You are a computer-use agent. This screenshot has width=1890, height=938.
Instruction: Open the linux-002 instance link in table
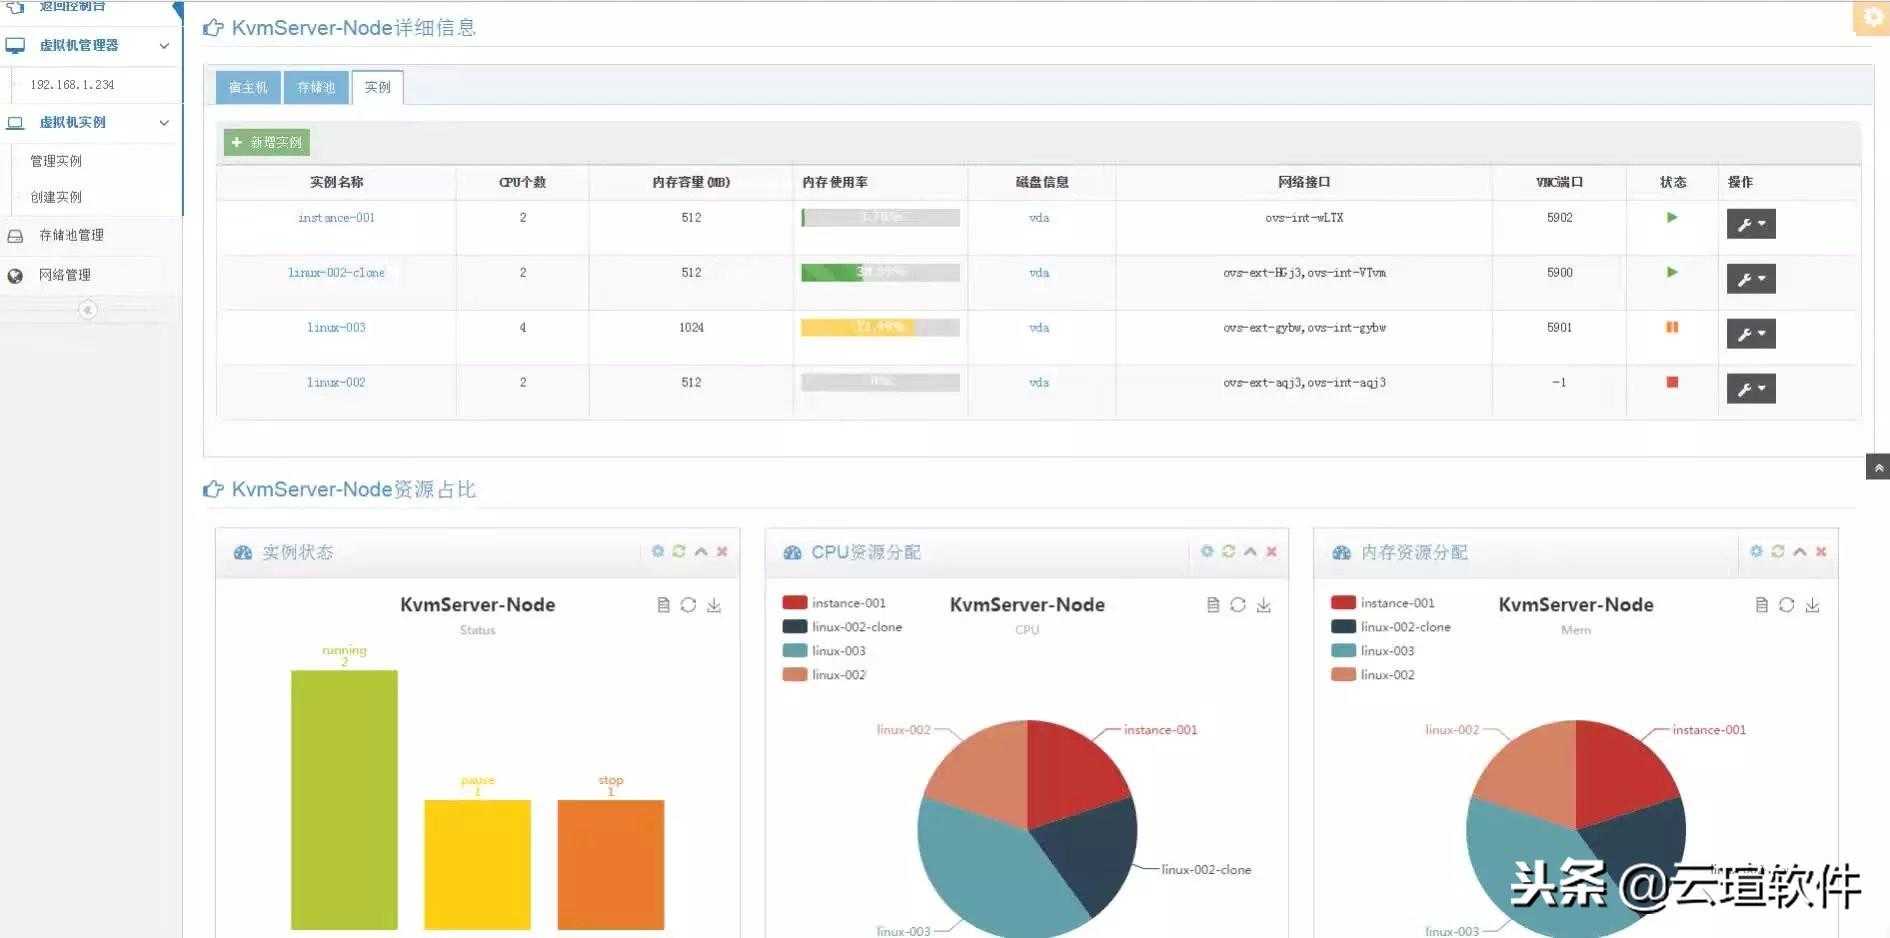(336, 382)
